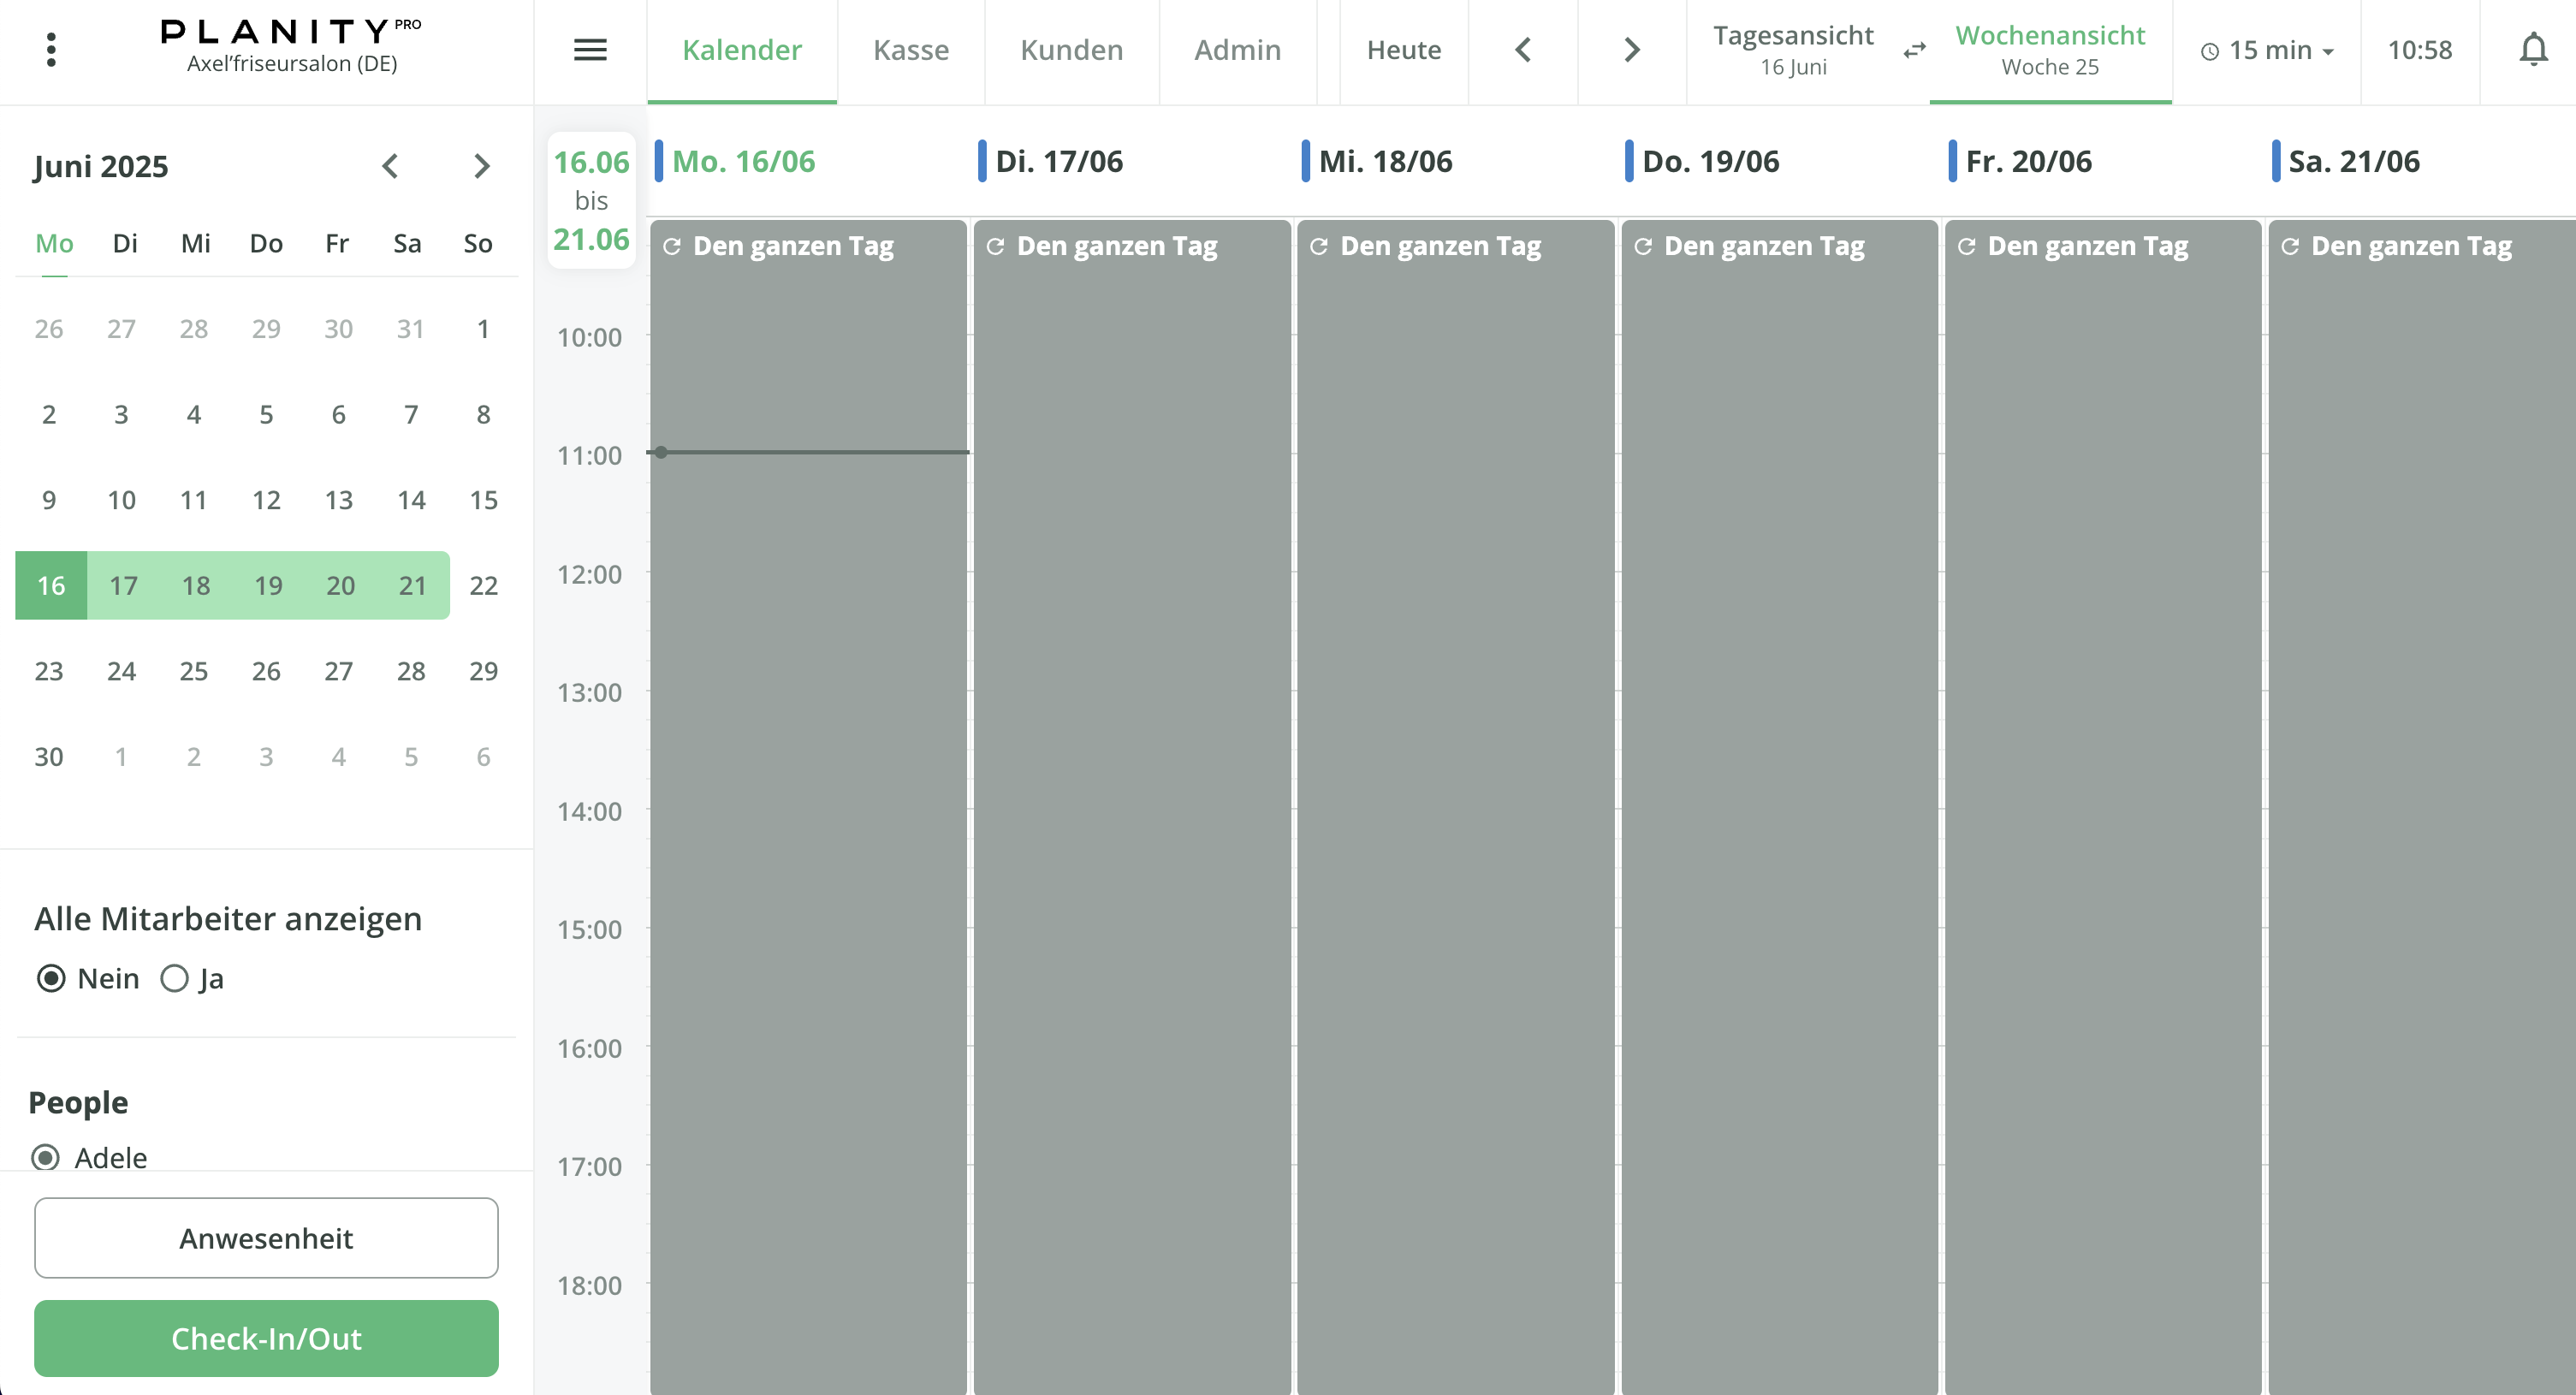Click Sa. 21/06 column header
The image size is (2576, 1395).
pos(2355,161)
